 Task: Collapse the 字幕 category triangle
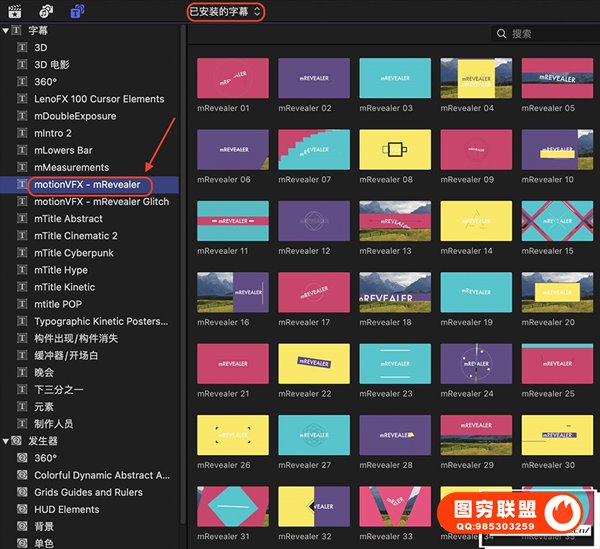coord(6,31)
